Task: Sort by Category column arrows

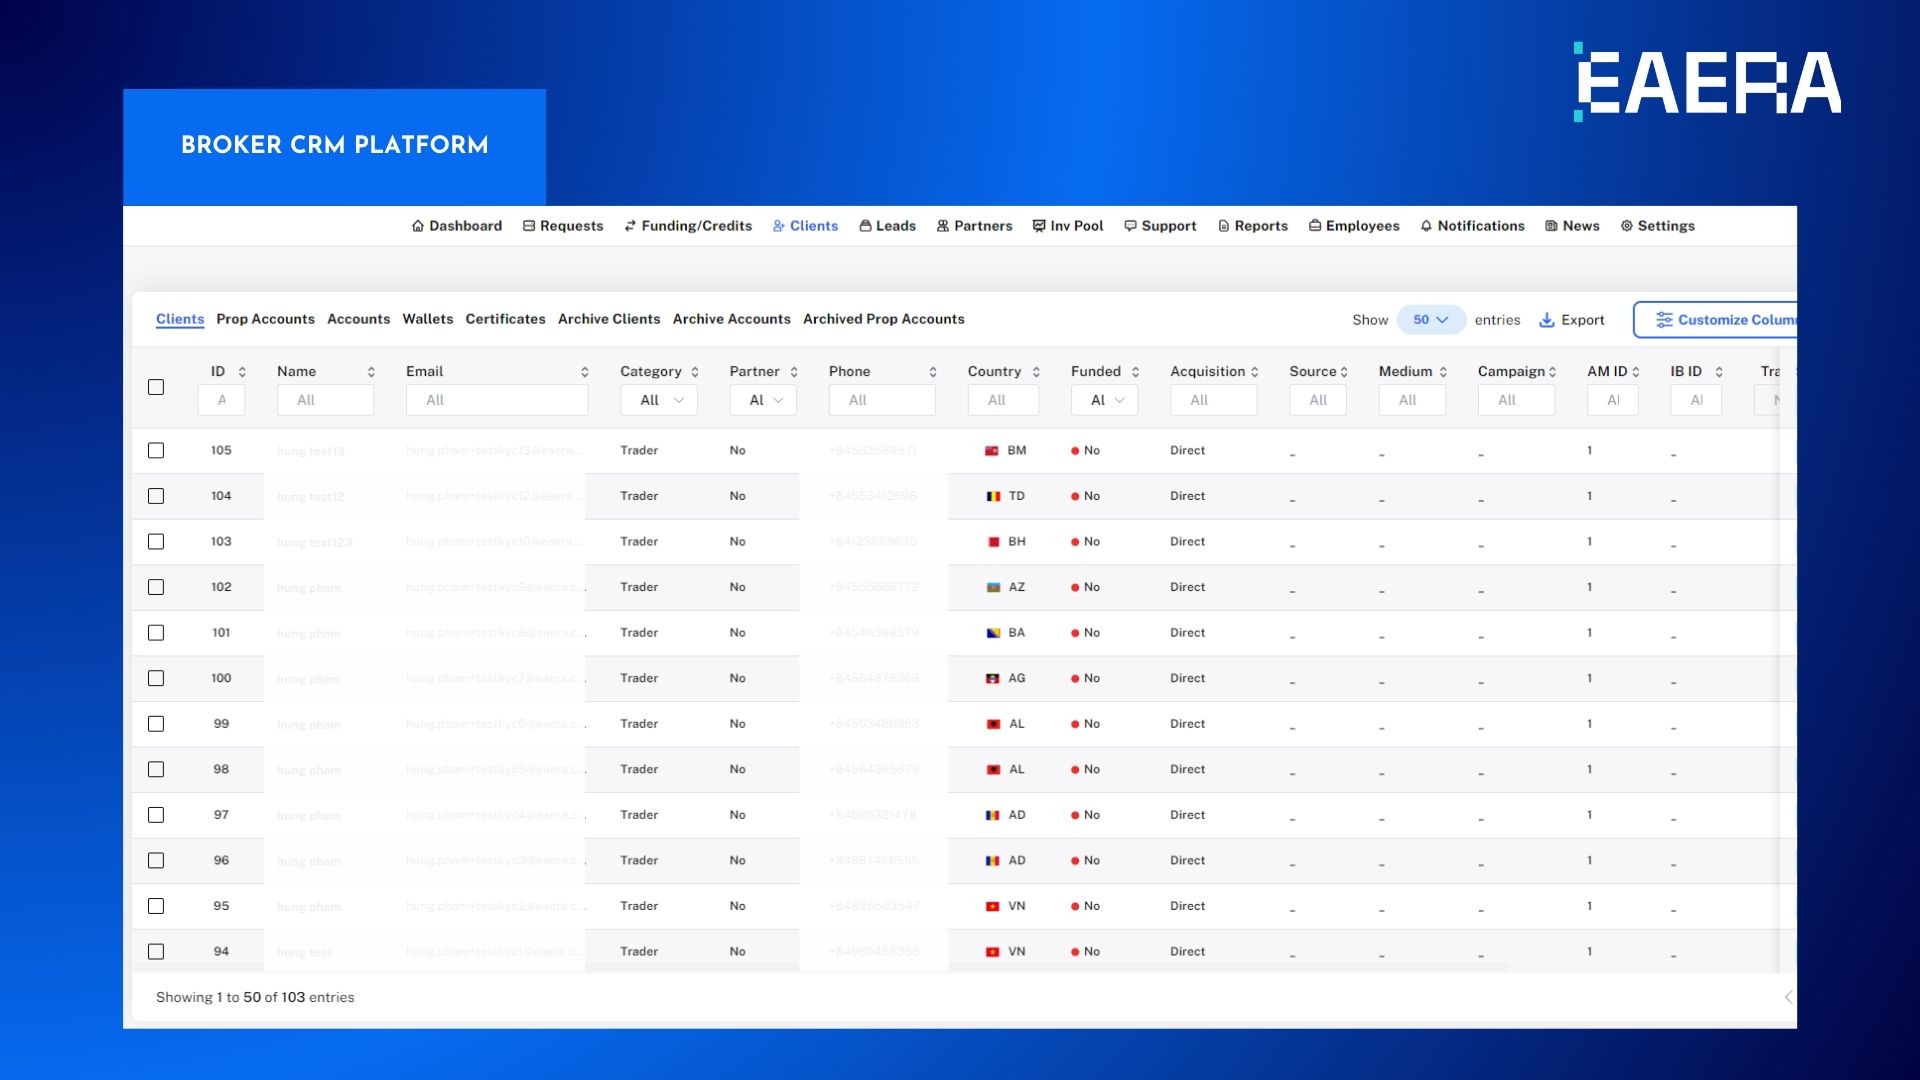Action: 695,372
